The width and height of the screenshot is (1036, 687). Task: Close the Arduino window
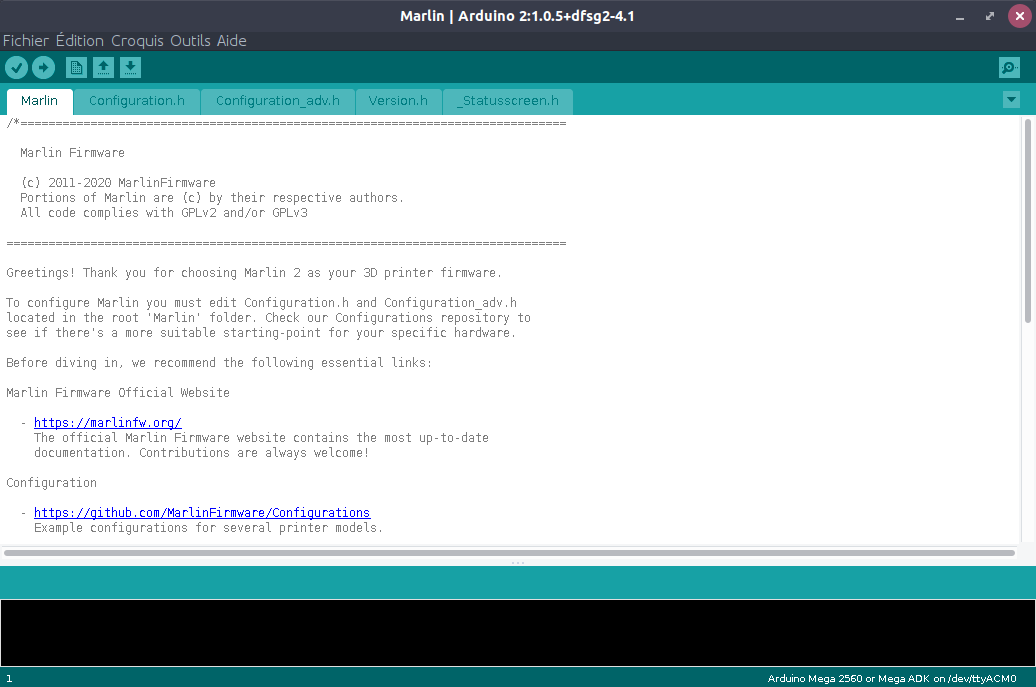coord(1019,16)
